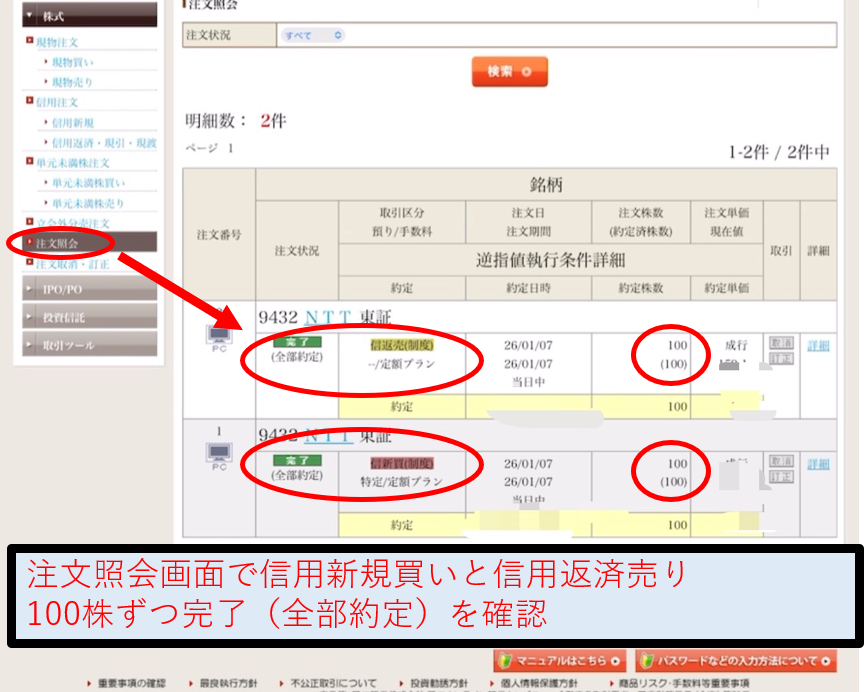The image size is (864, 692).
Task: Open the 注文状況 dropdown showing すべて
Action: (x=313, y=35)
